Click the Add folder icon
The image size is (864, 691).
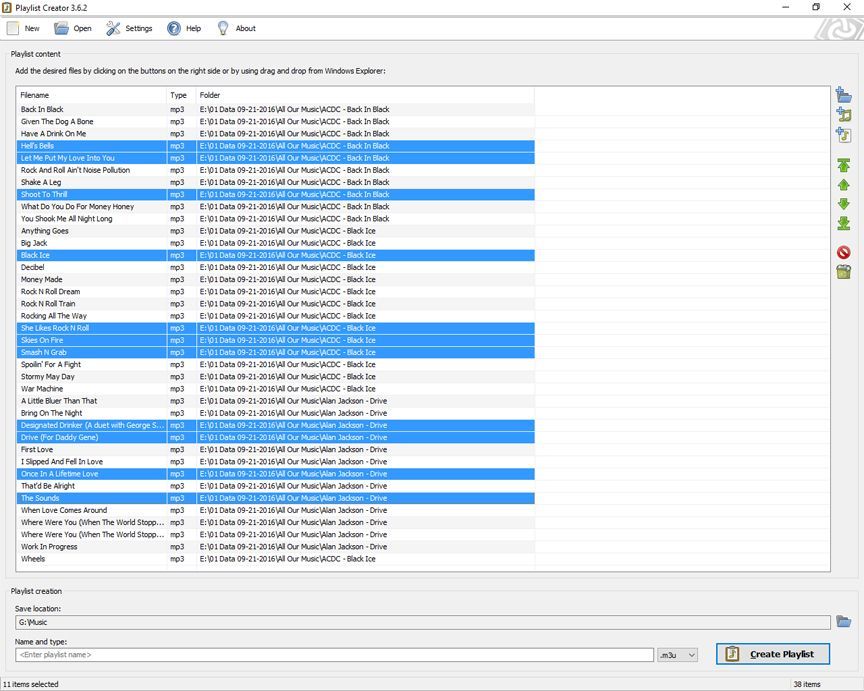pos(843,96)
